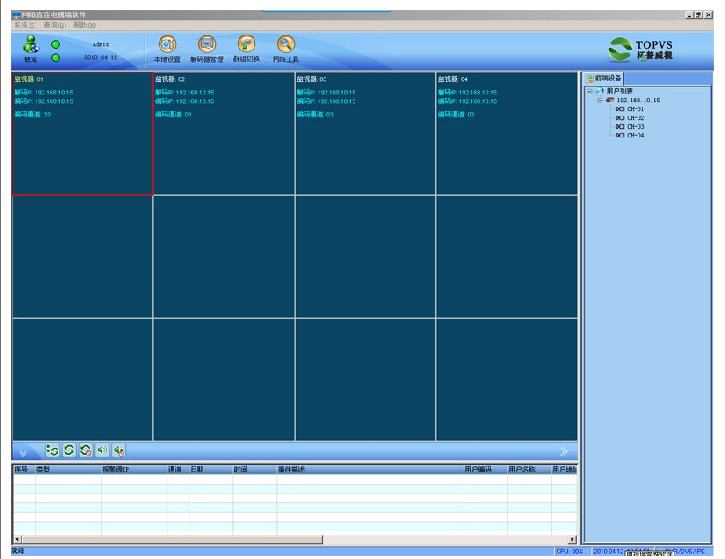This screenshot has width=725, height=559.
Task: Open the 网络工具 network tools icon
Action: (x=286, y=44)
